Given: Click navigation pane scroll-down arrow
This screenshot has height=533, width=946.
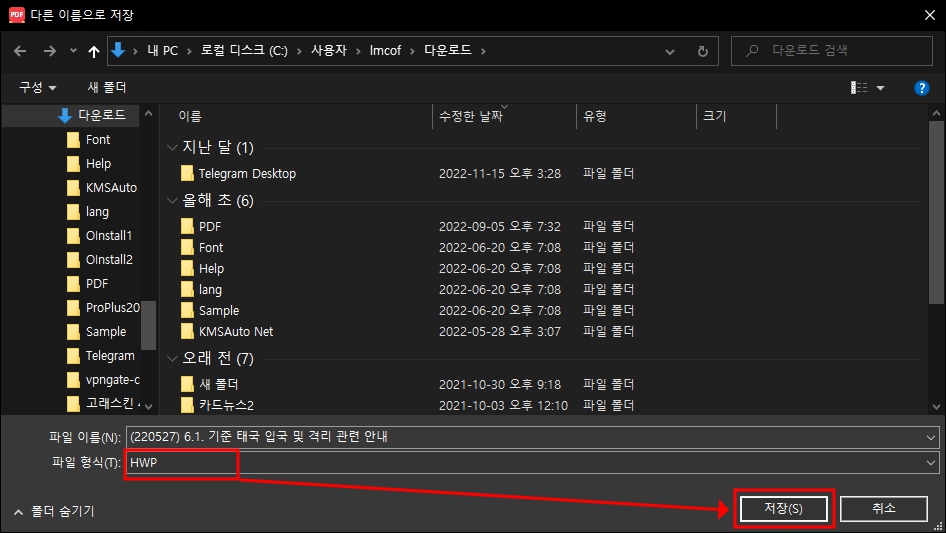Looking at the screenshot, I should pyautogui.click(x=148, y=407).
